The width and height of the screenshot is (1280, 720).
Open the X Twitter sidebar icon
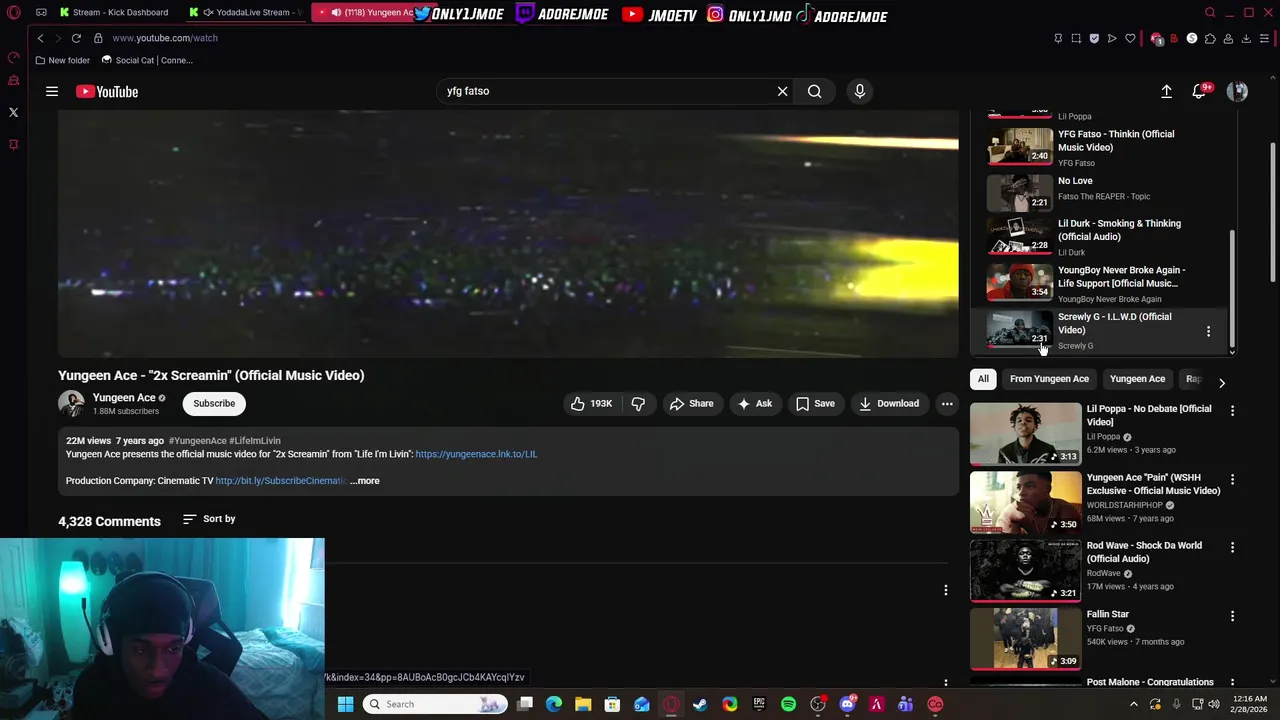click(x=13, y=112)
